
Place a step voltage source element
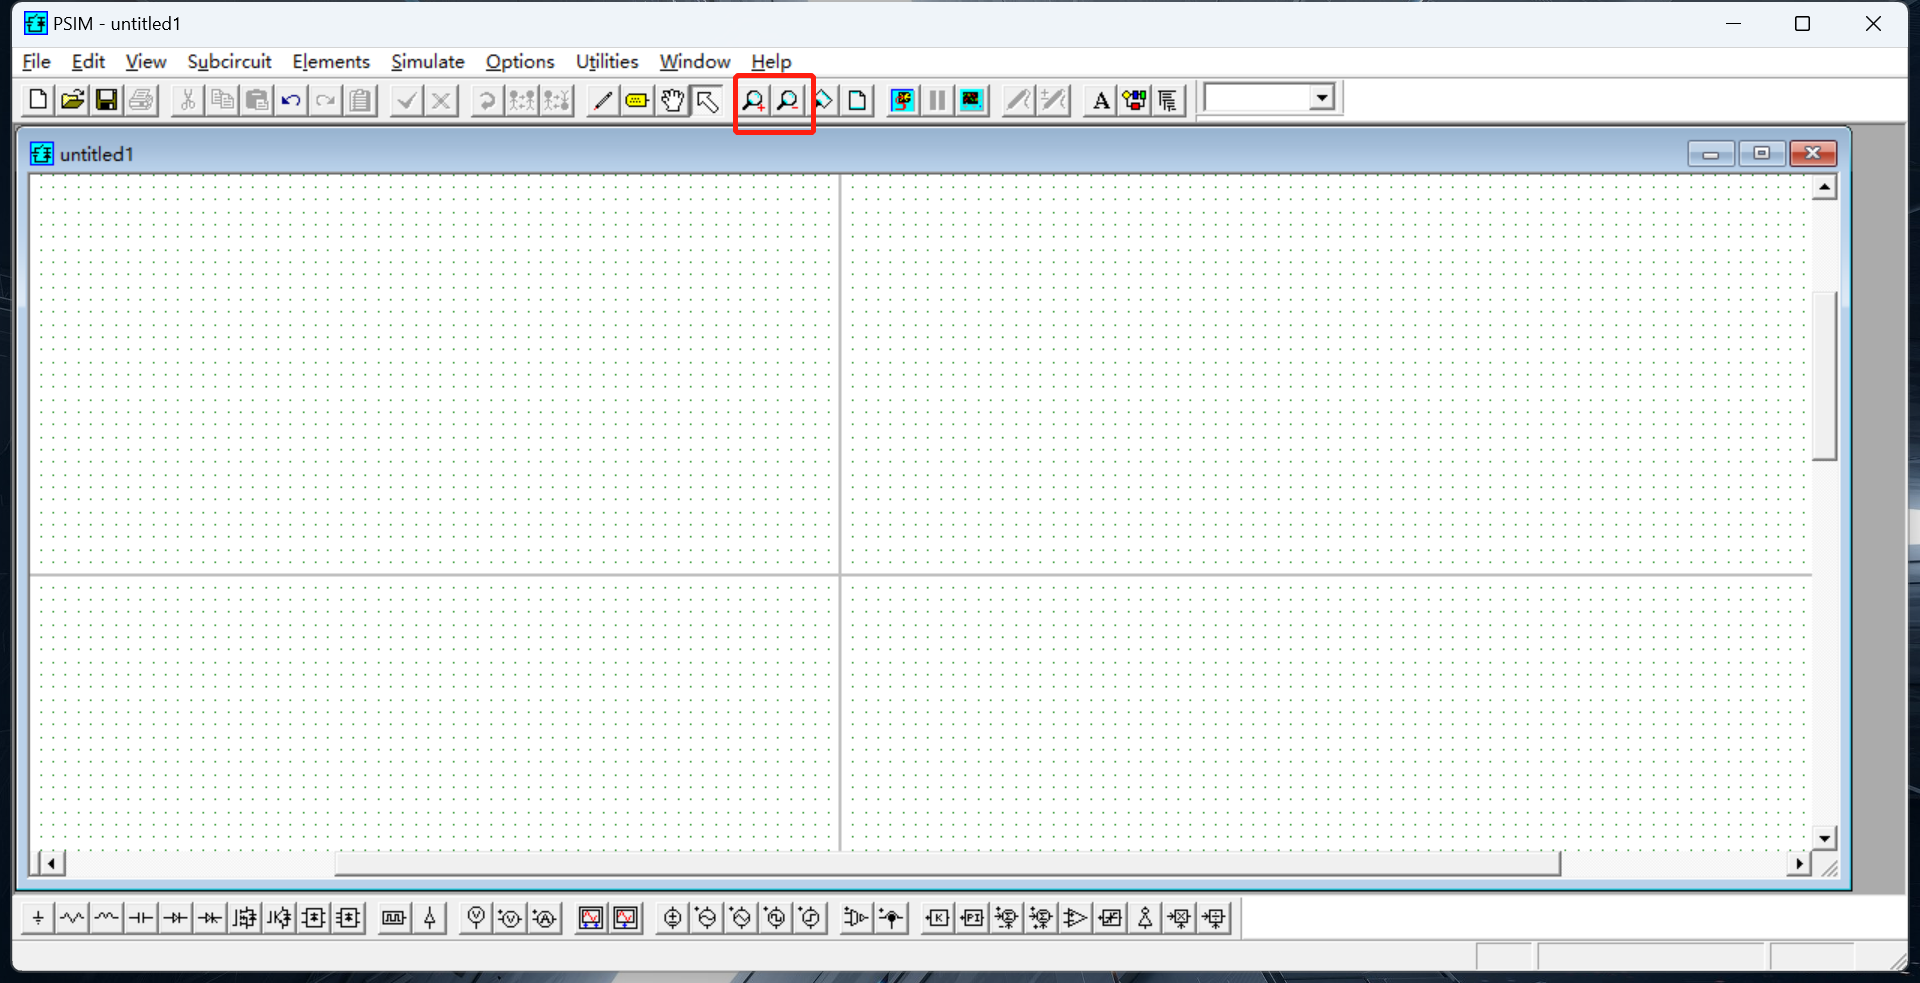point(810,917)
